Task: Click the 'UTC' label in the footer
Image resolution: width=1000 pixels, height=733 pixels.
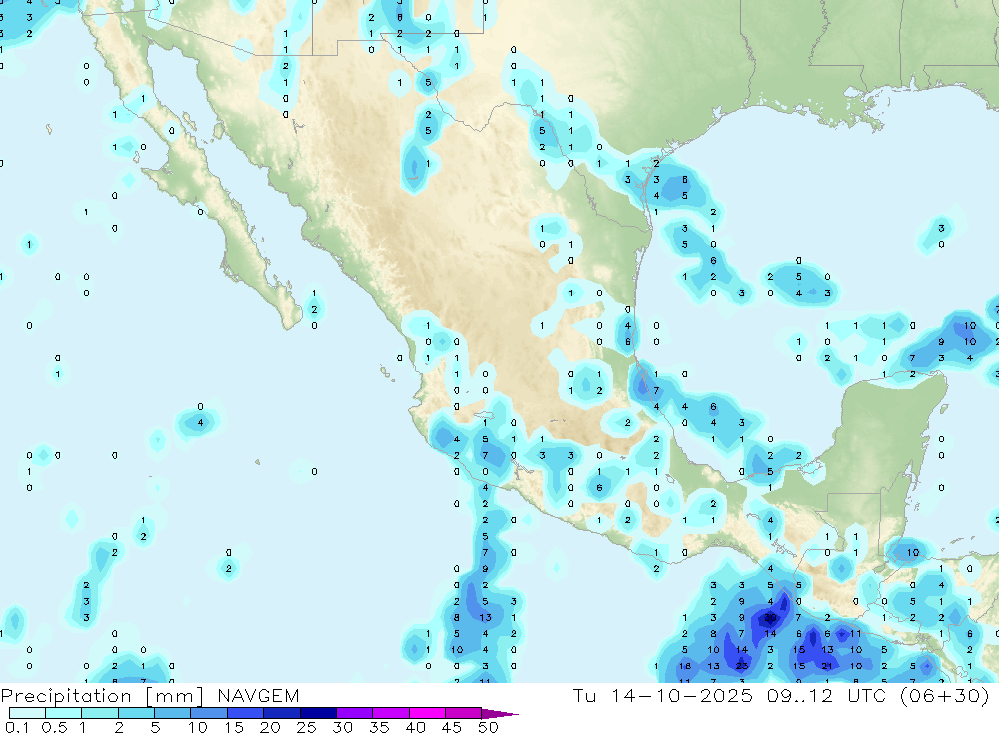Action: [869, 695]
